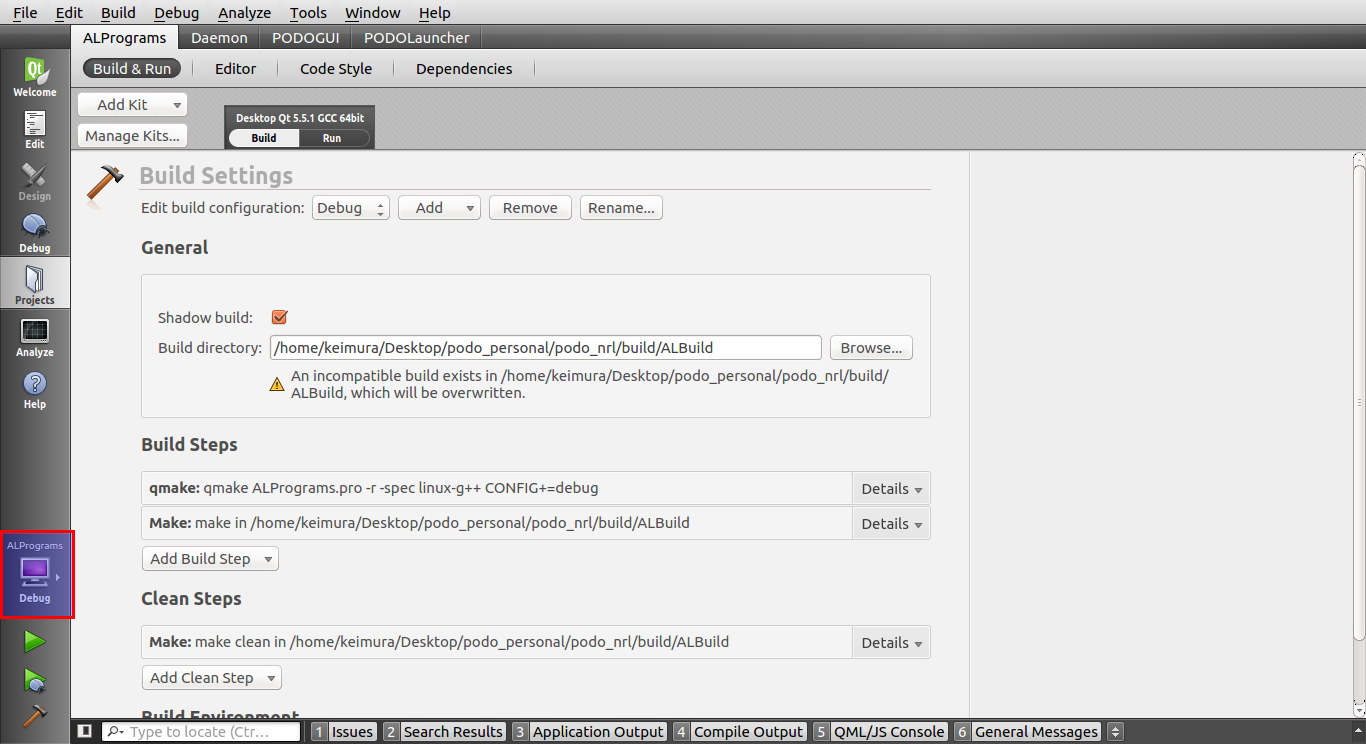1366x744 pixels.
Task: Open the Debug menu
Action: tap(177, 13)
